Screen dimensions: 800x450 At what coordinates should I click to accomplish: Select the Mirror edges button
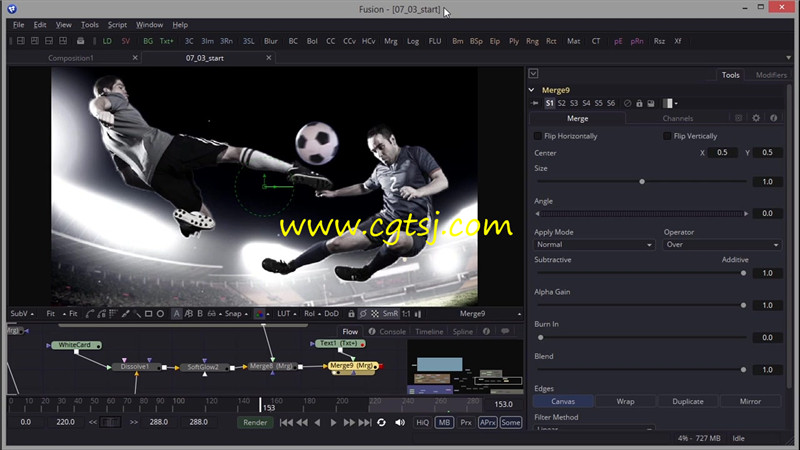(x=750, y=402)
